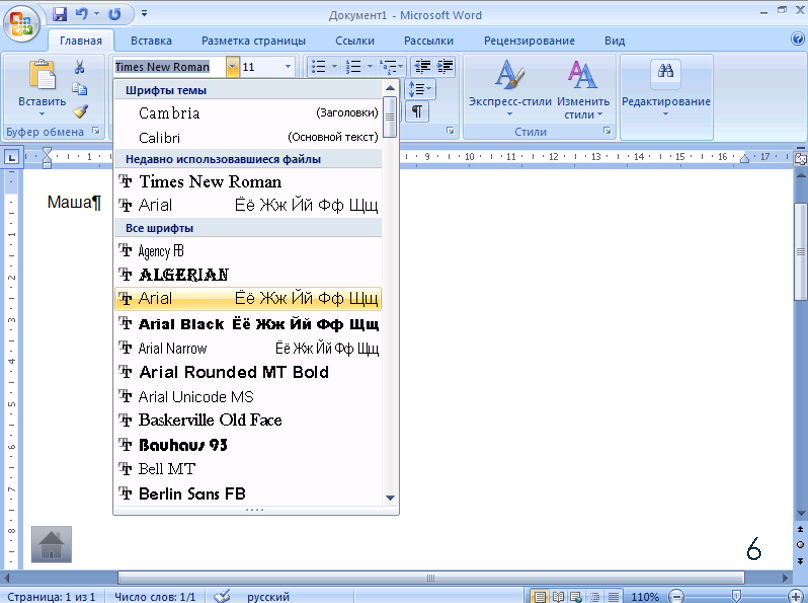Click the home icon button

(52, 544)
